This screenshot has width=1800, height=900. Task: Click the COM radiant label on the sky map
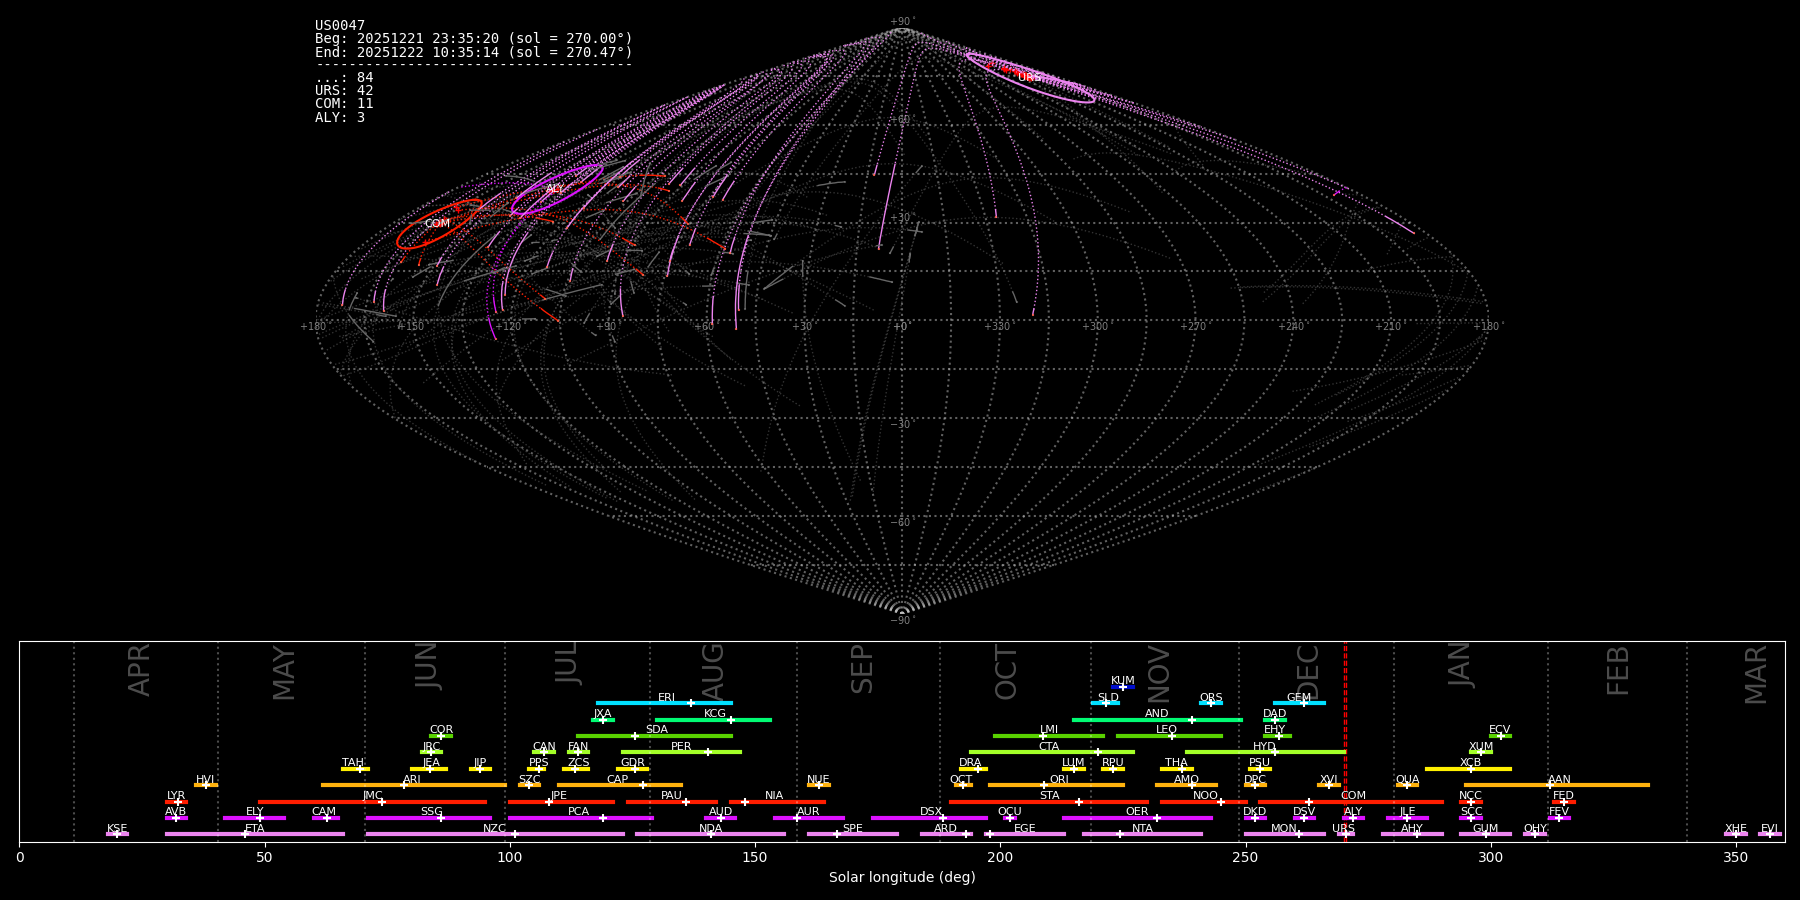(x=437, y=224)
